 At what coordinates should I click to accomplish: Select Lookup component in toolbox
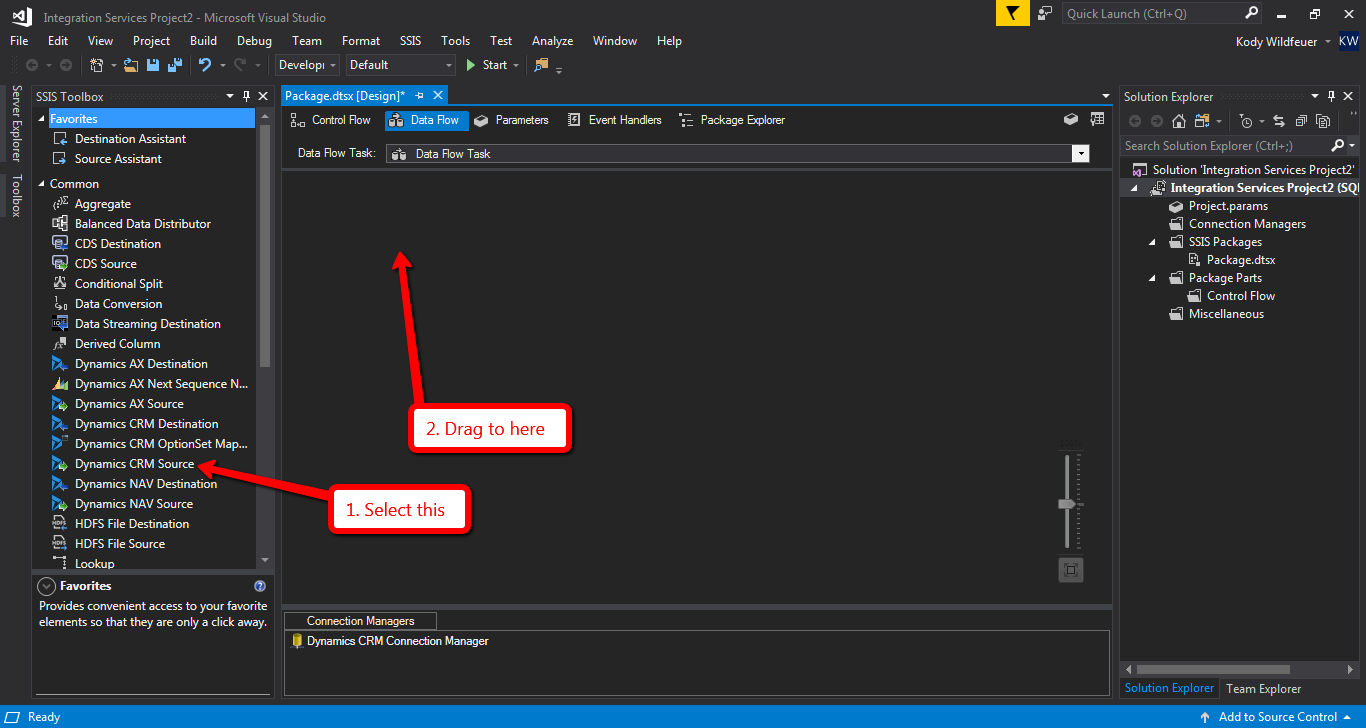(94, 564)
